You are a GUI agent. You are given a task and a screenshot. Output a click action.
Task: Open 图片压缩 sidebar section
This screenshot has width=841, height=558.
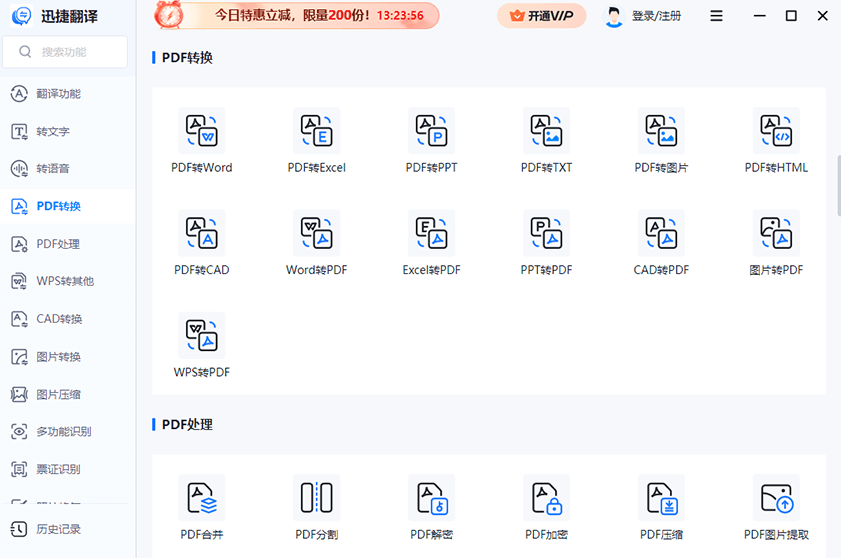tap(68, 394)
